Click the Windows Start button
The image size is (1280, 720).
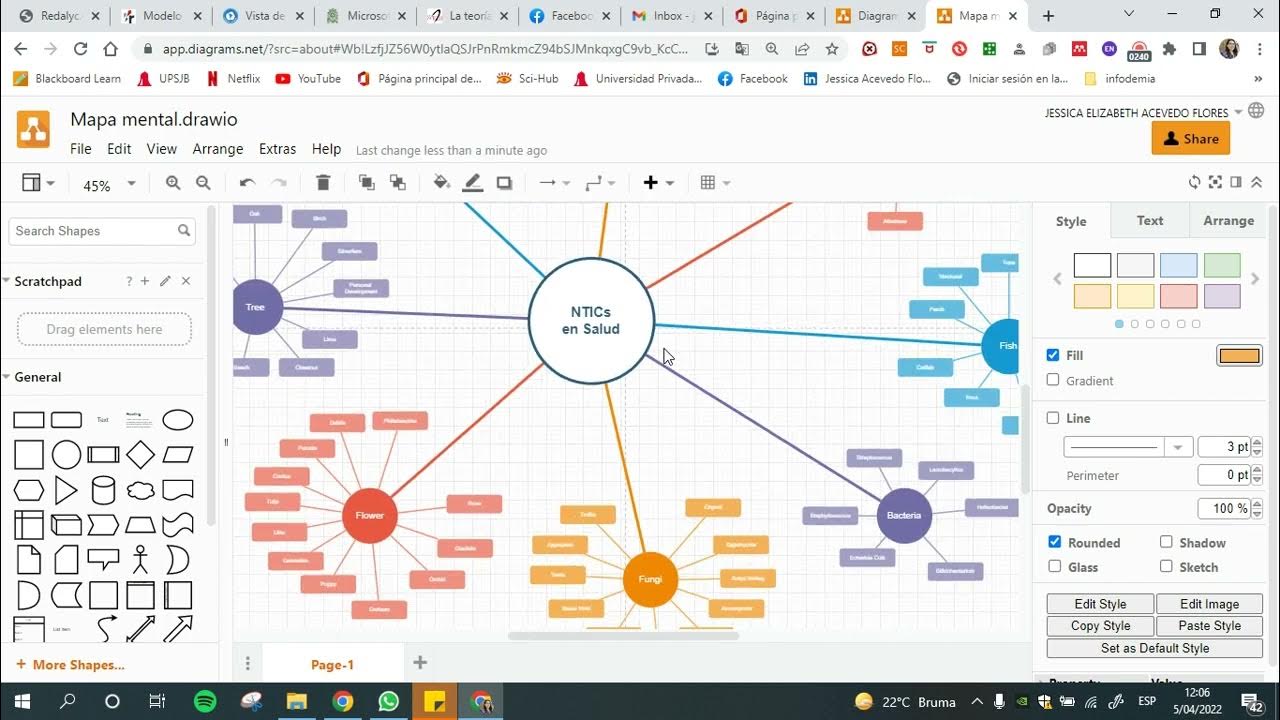(x=21, y=701)
